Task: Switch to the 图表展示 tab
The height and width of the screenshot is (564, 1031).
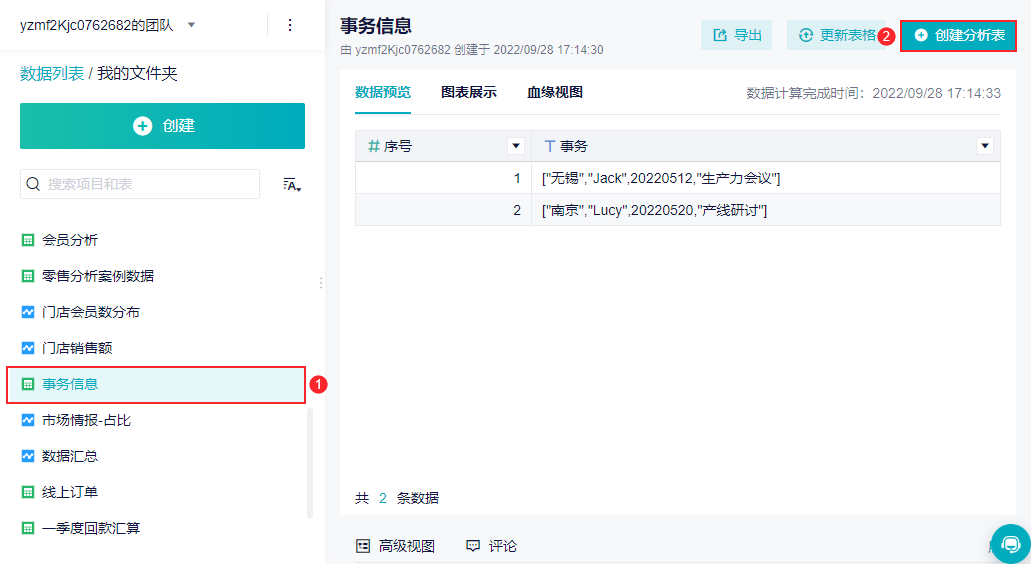Action: [x=469, y=93]
